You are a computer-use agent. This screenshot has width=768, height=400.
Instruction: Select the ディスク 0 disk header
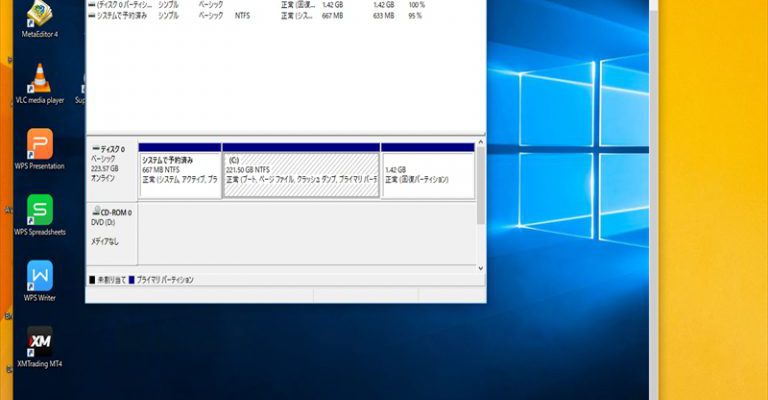pos(112,169)
